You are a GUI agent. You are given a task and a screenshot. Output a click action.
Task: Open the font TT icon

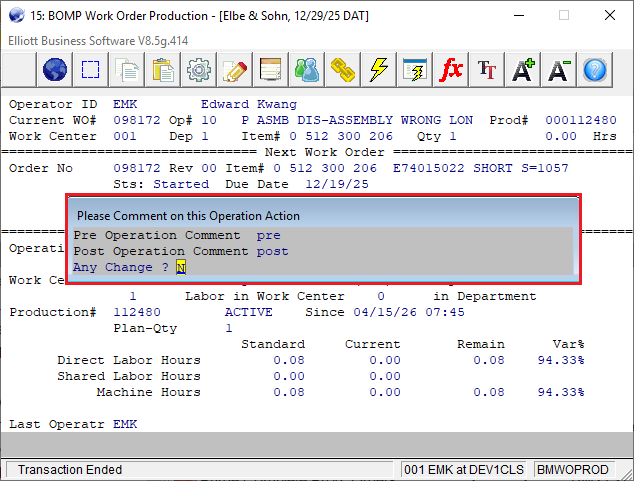487,70
